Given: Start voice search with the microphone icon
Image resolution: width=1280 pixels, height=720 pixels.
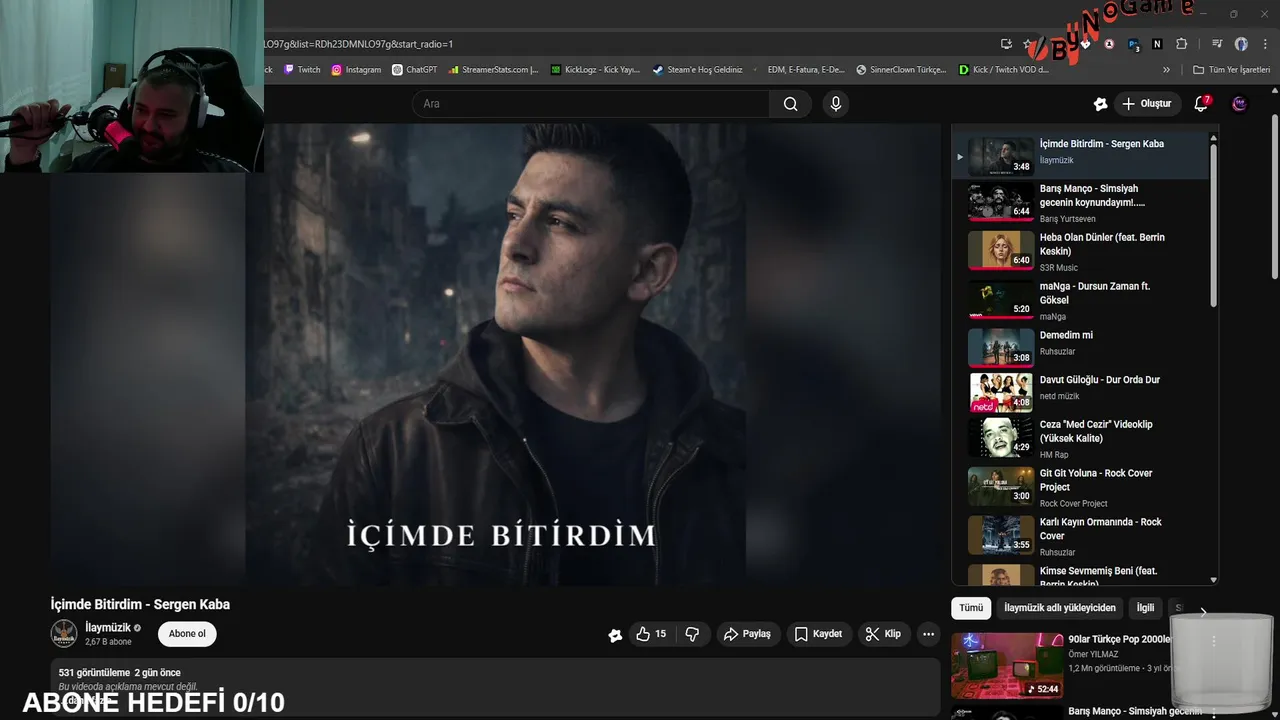Looking at the screenshot, I should 836,104.
